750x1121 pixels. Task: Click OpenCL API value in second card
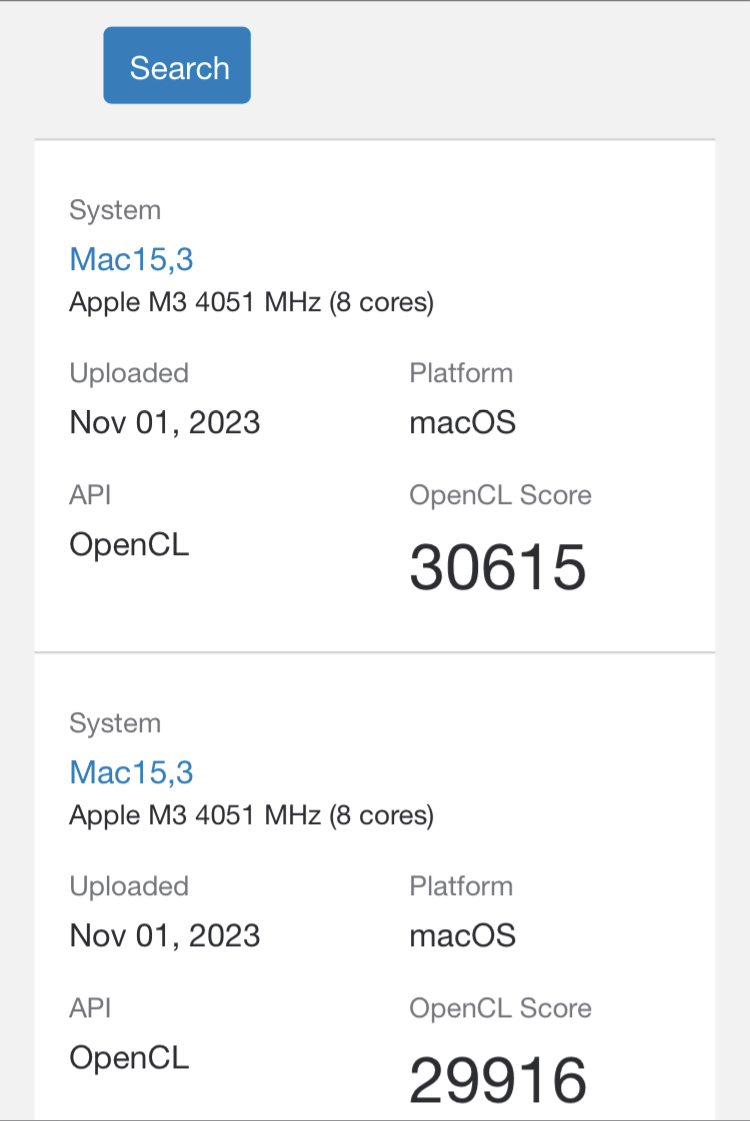click(x=129, y=1059)
